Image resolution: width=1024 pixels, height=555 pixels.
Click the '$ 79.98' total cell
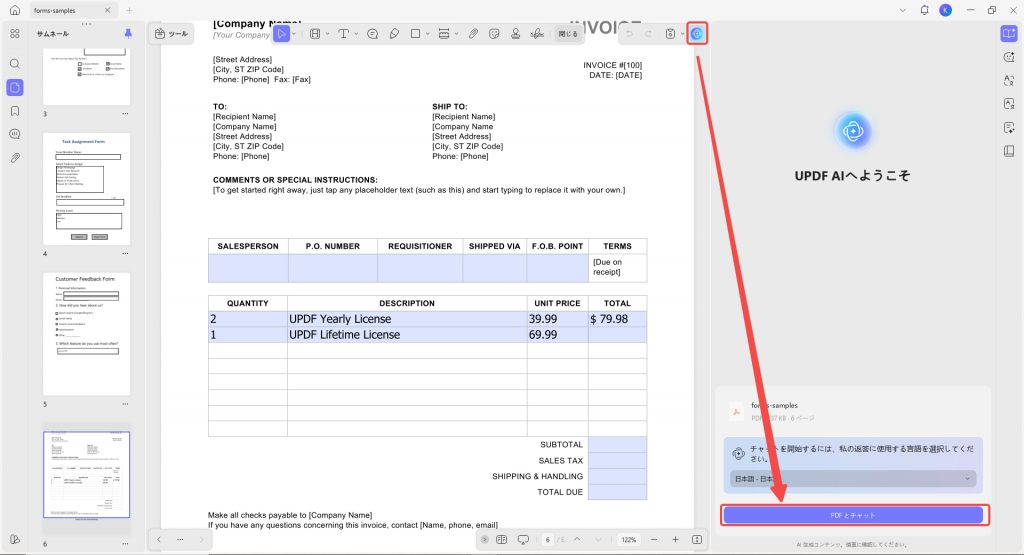617,319
